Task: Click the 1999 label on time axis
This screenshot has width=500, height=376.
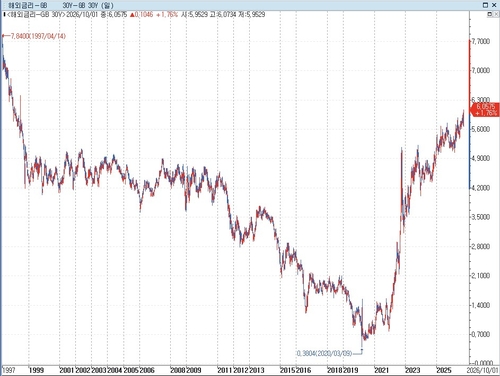Action: (36, 370)
